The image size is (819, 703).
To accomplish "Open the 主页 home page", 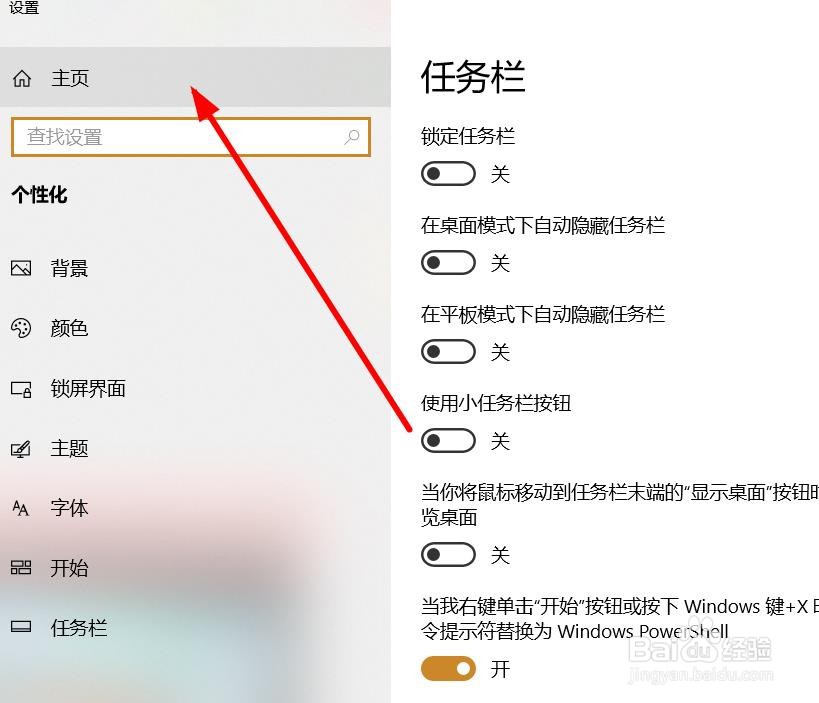I will [195, 77].
